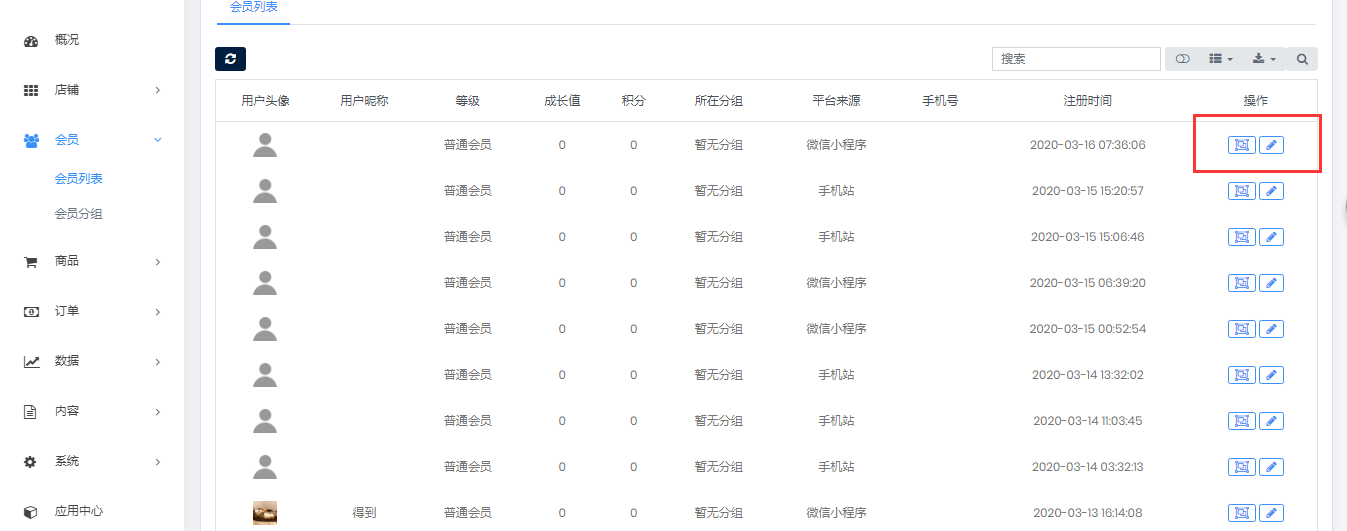The height and width of the screenshot is (531, 1347).
Task: Switch to the 会员列表 tab
Action: click(x=253, y=8)
